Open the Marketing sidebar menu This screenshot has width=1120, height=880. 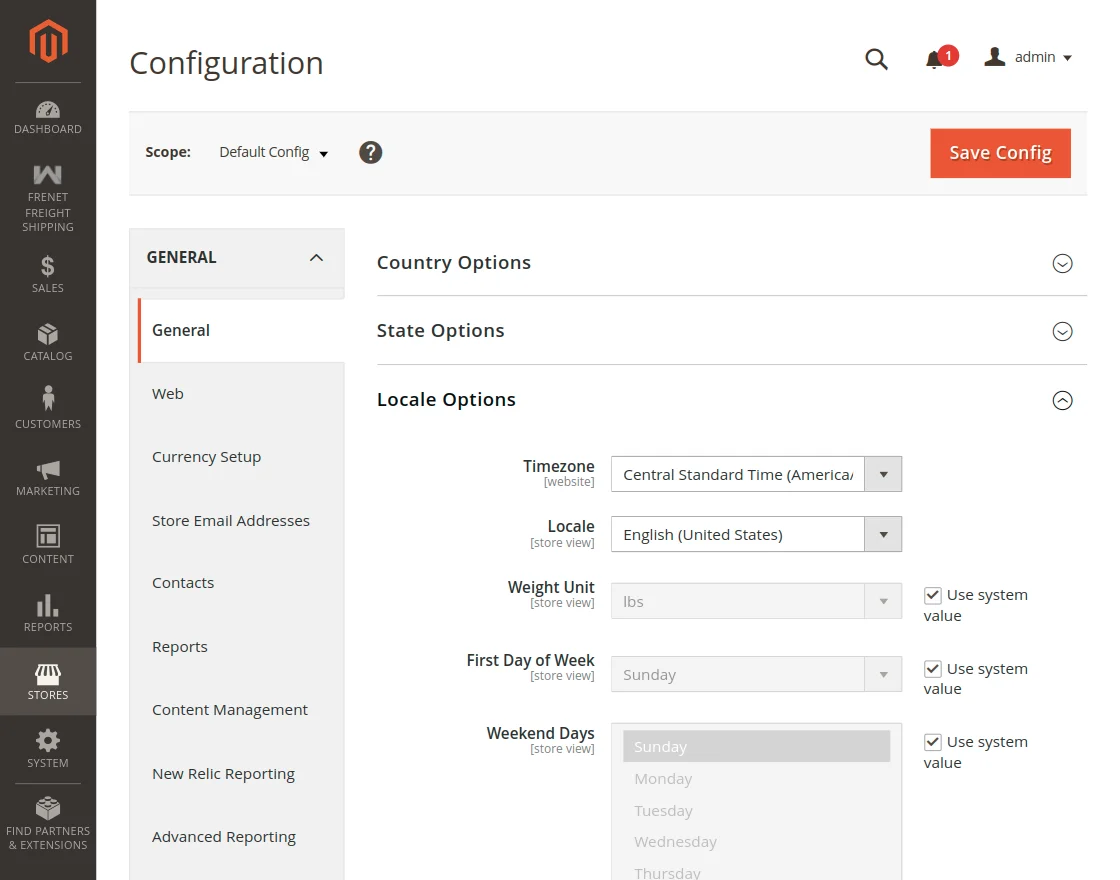point(47,475)
